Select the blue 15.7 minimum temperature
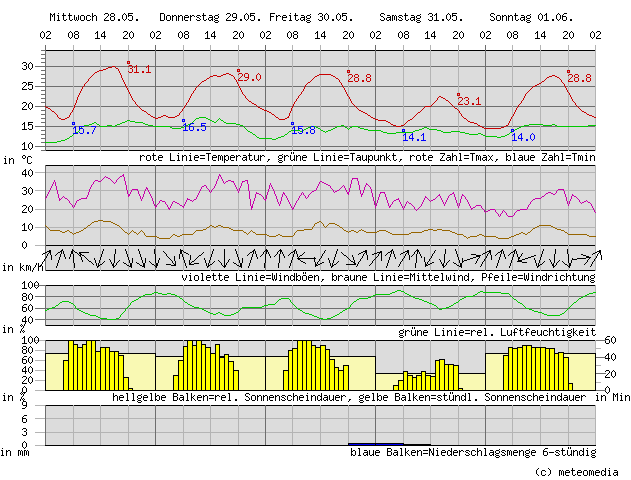 (x=84, y=131)
